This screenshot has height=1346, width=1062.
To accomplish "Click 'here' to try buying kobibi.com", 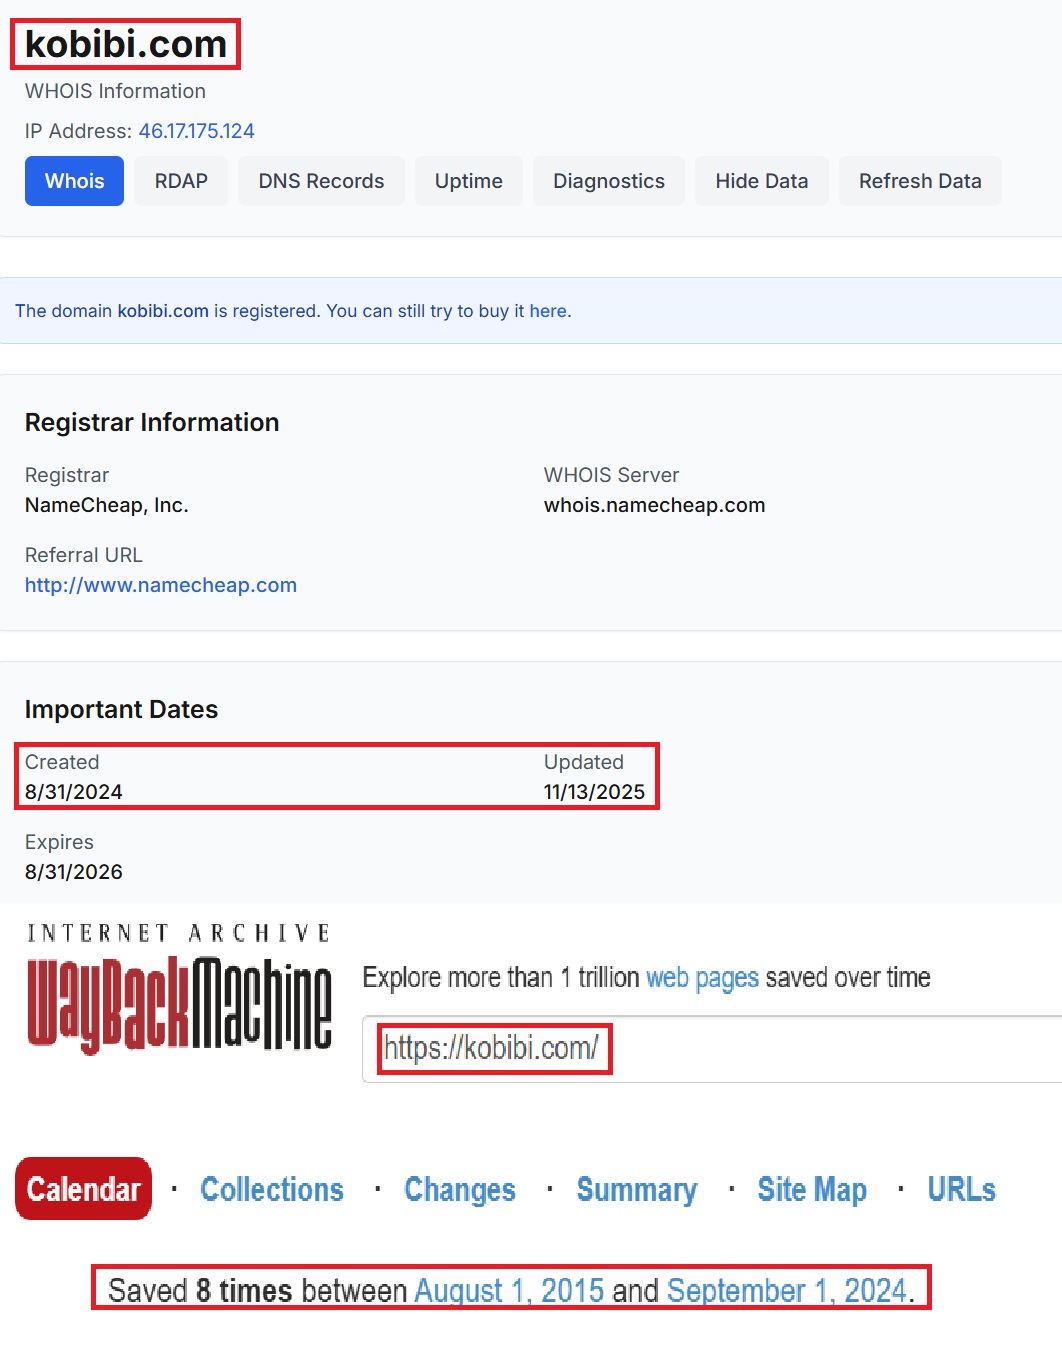I will coord(548,311).
